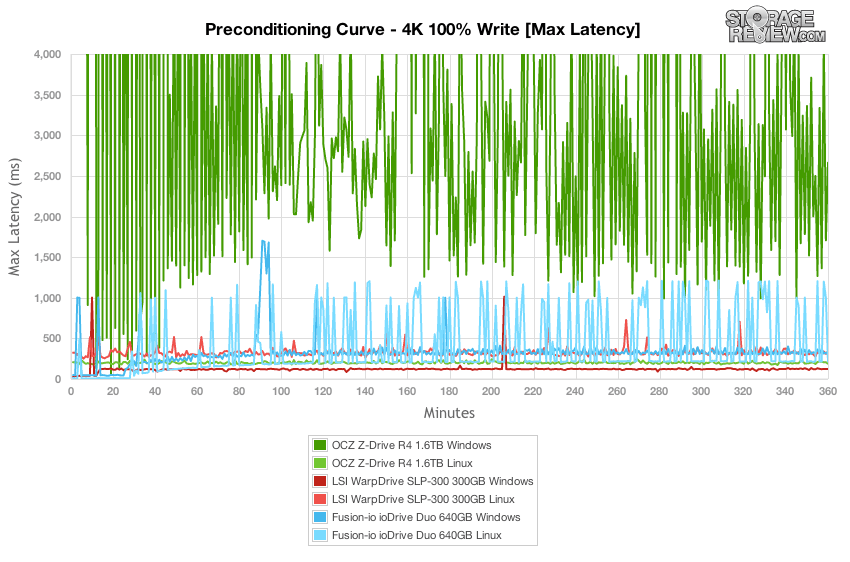Click the 1,500 y-axis label
Image resolution: width=850 pixels, height=562 pixels.
(48, 257)
